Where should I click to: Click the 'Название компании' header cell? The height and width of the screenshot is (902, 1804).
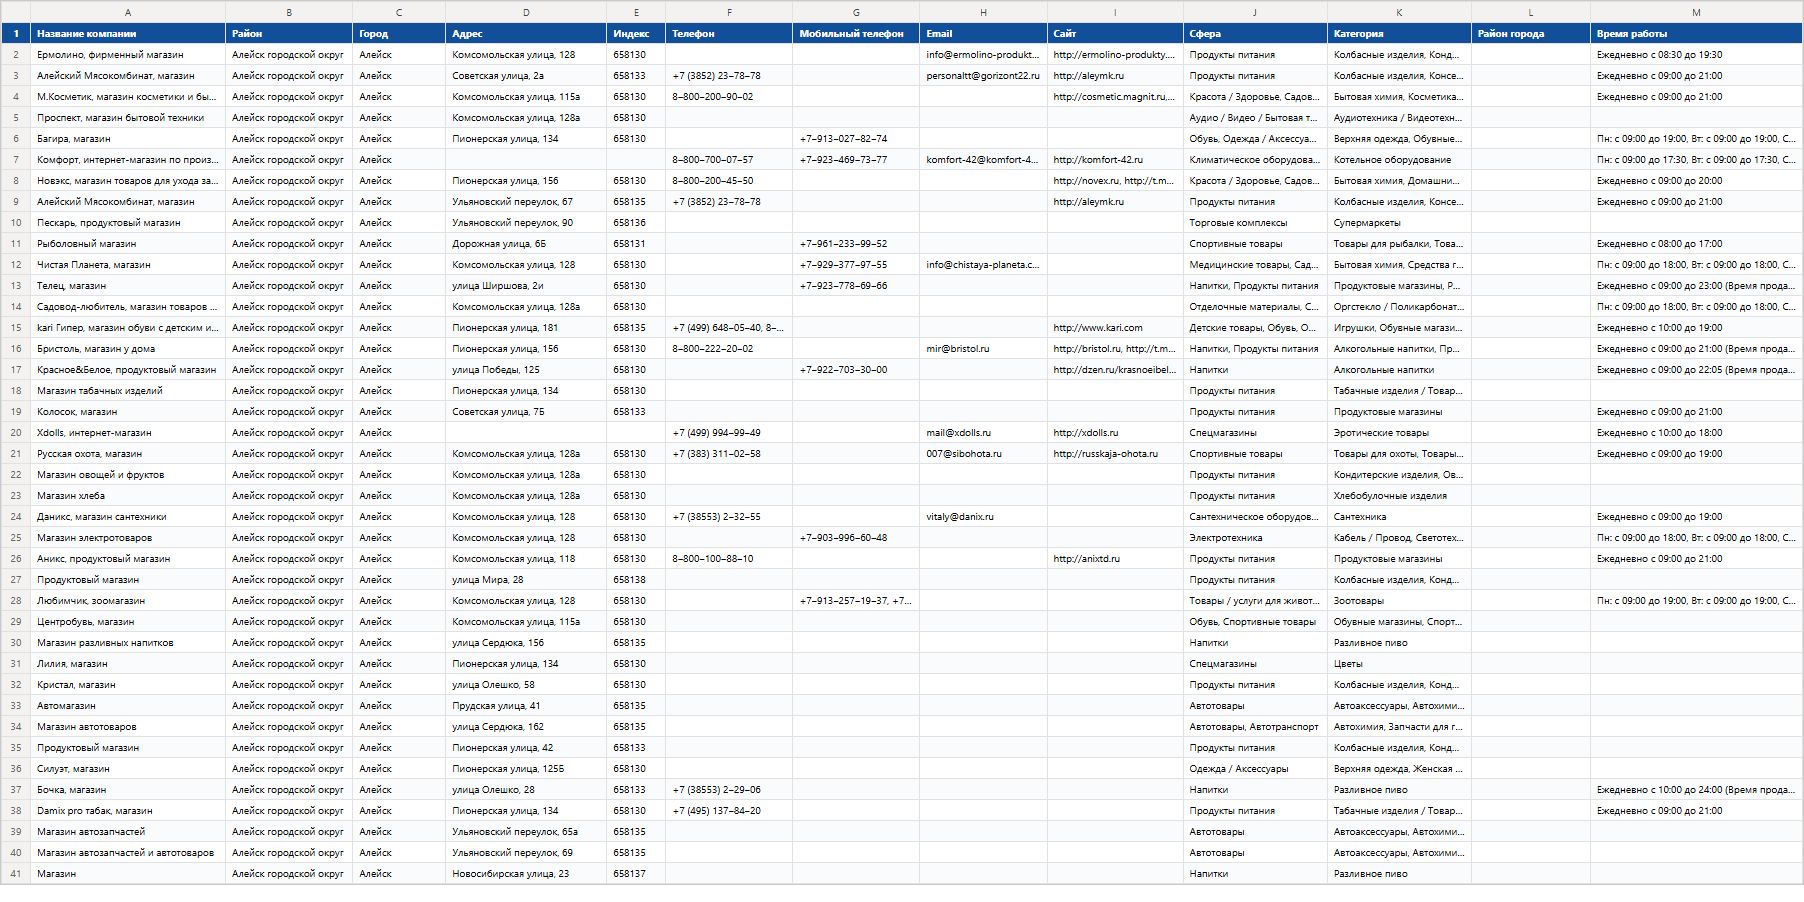[x=128, y=34]
